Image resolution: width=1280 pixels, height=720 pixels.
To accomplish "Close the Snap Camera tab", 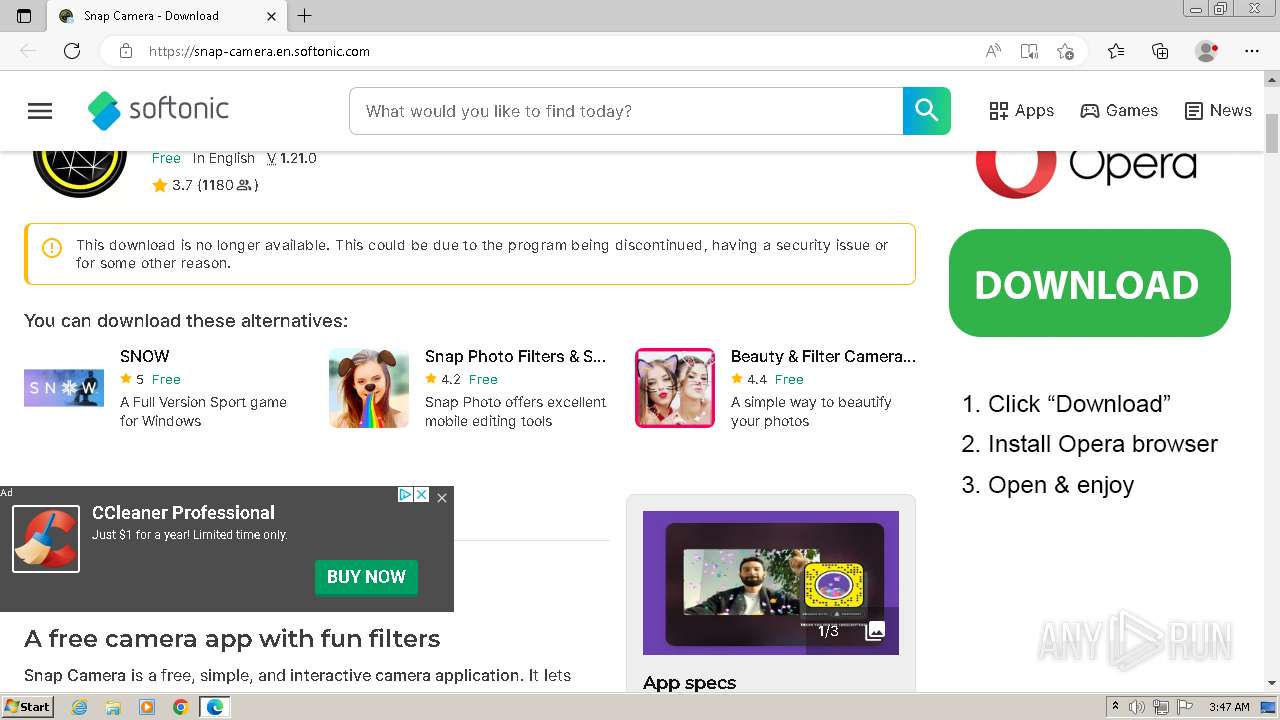I will (x=272, y=16).
